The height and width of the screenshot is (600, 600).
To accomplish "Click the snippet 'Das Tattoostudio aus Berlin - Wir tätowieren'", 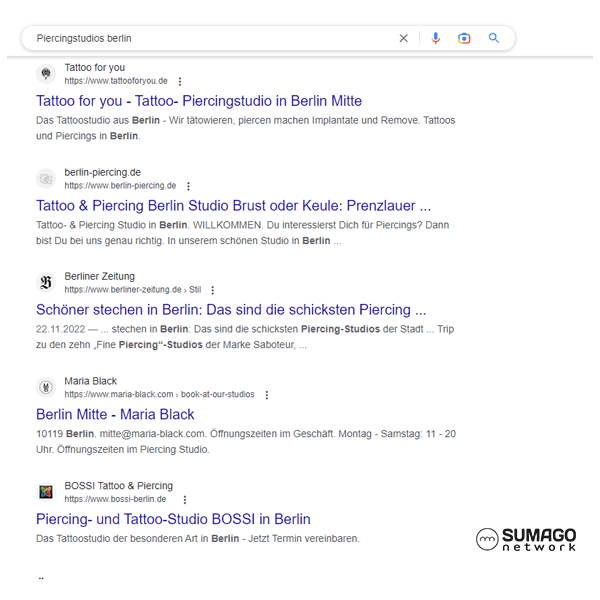I will point(246,128).
